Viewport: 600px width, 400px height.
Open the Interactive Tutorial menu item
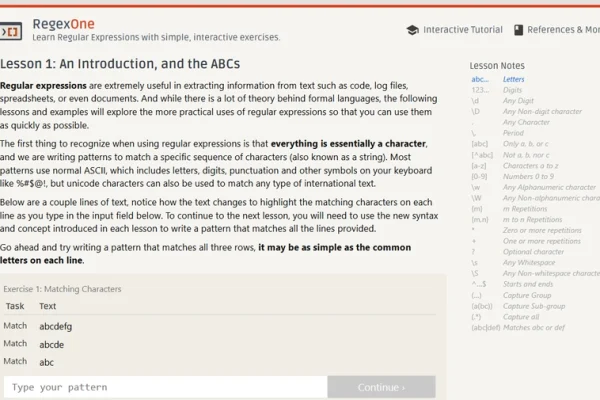click(x=462, y=30)
